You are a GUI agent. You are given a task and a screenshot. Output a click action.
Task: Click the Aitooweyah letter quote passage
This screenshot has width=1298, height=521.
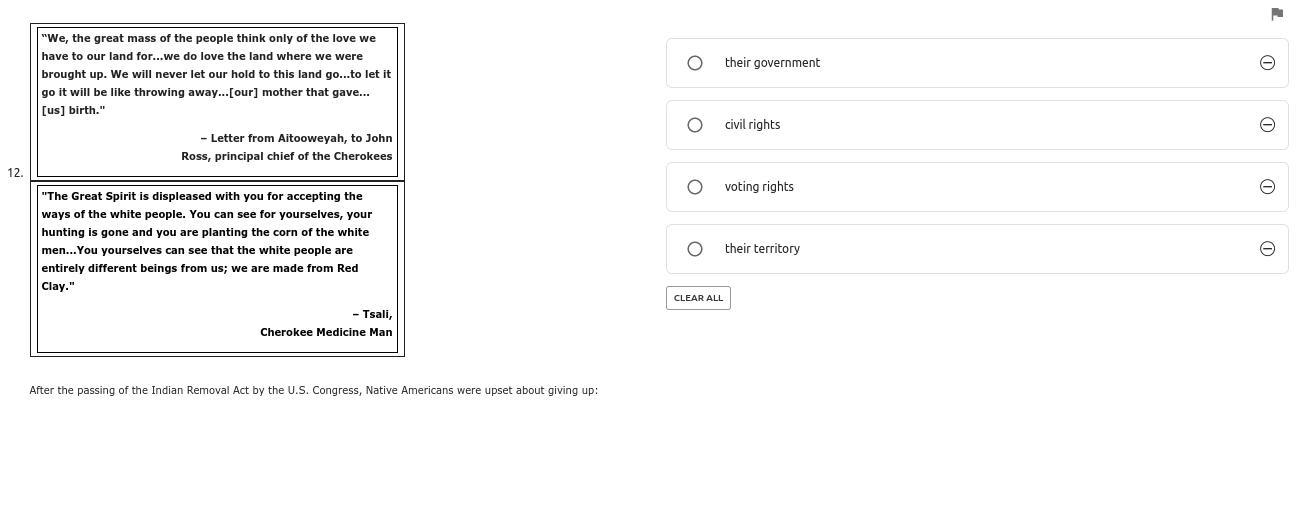(x=216, y=74)
